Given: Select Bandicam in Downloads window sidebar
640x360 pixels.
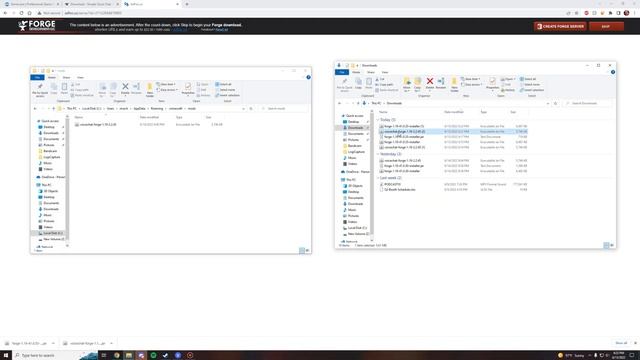Looking at the screenshot, I should click(x=354, y=146).
